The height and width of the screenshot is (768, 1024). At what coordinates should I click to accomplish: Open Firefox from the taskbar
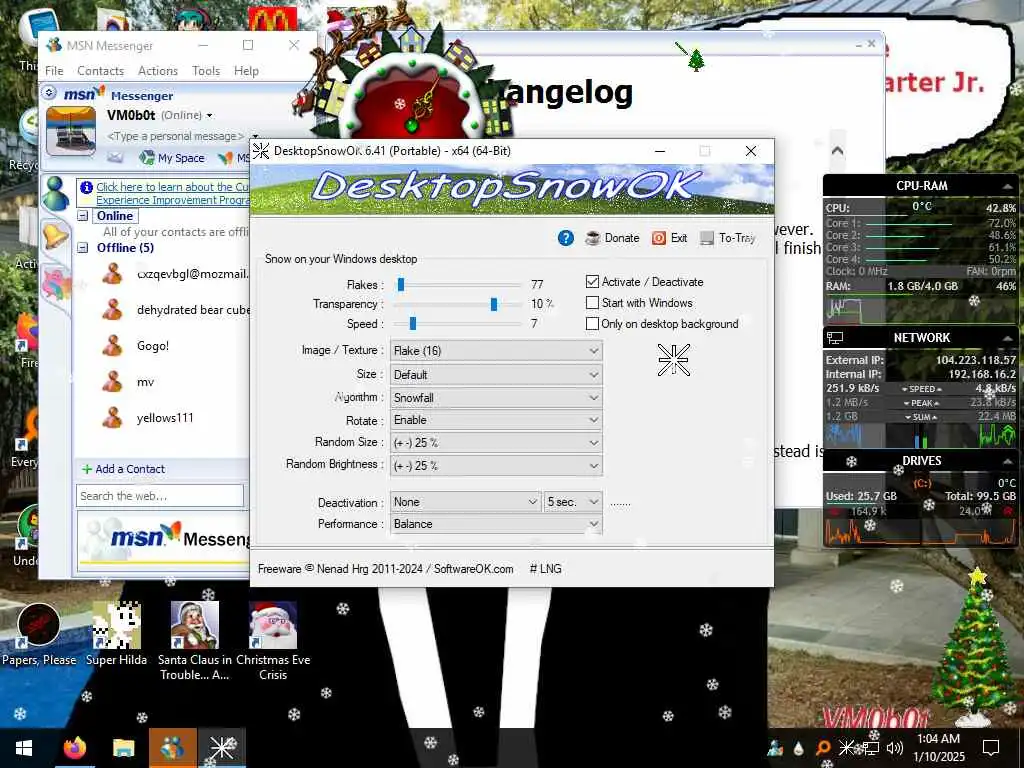(x=75, y=748)
